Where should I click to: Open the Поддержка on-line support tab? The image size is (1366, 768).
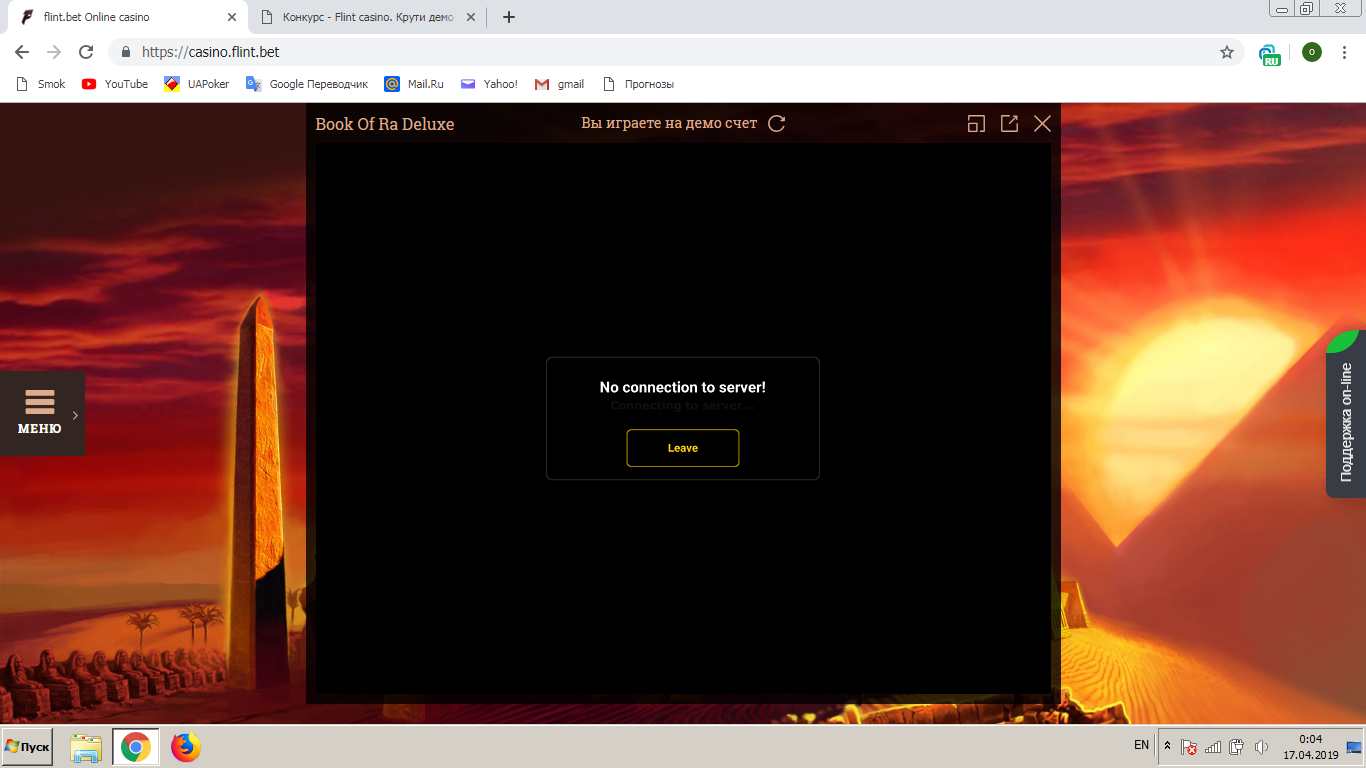1346,414
